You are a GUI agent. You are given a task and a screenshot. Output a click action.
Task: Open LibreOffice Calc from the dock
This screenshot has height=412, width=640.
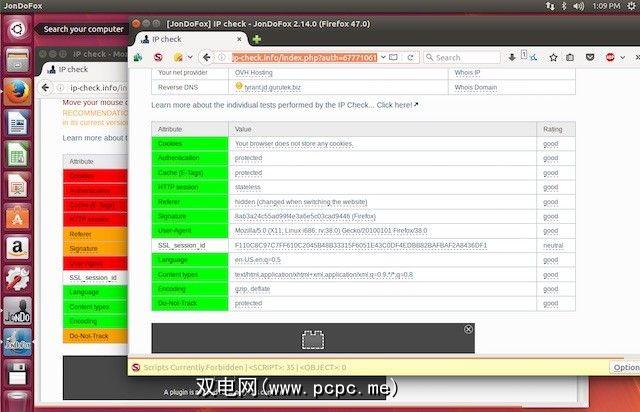pos(17,154)
